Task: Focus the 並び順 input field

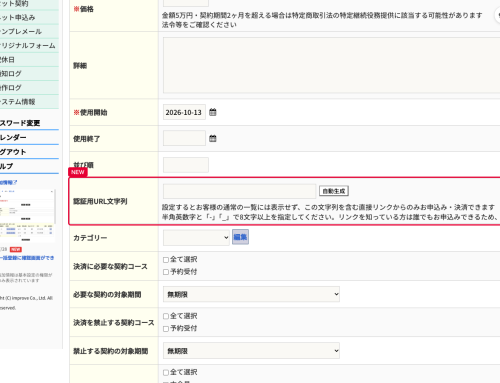Action: (x=186, y=165)
